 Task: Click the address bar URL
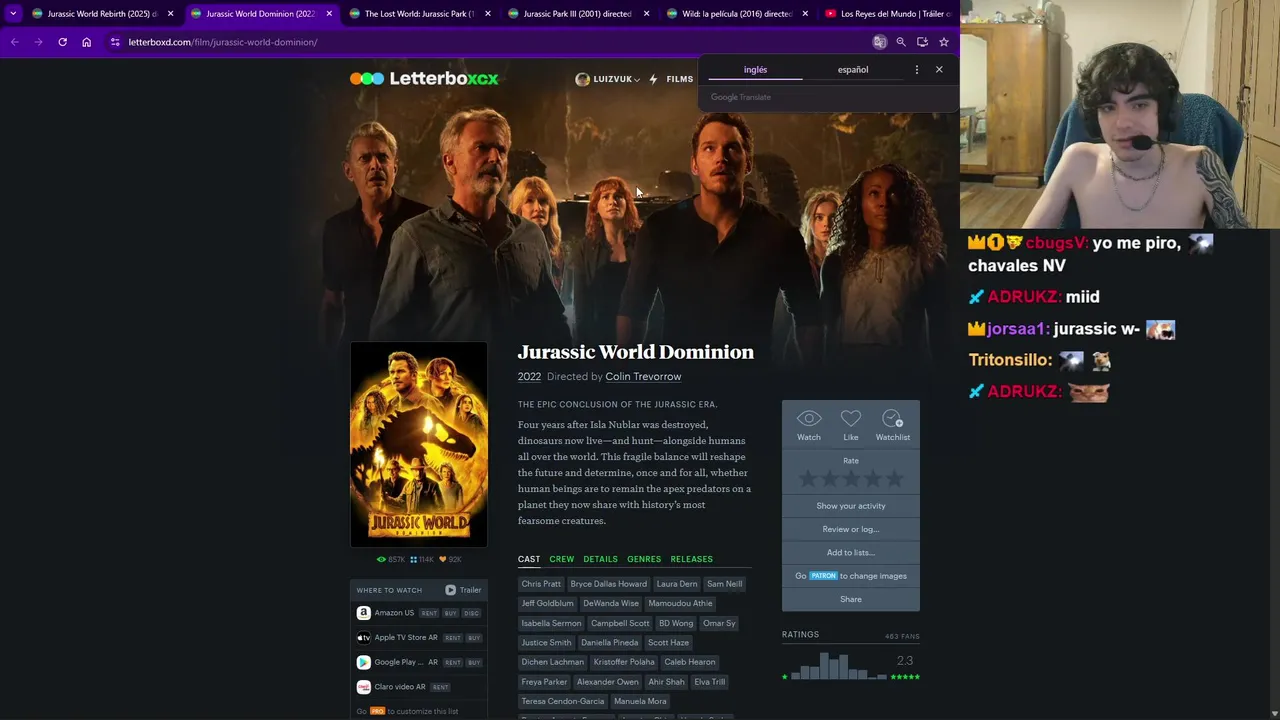[x=223, y=42]
